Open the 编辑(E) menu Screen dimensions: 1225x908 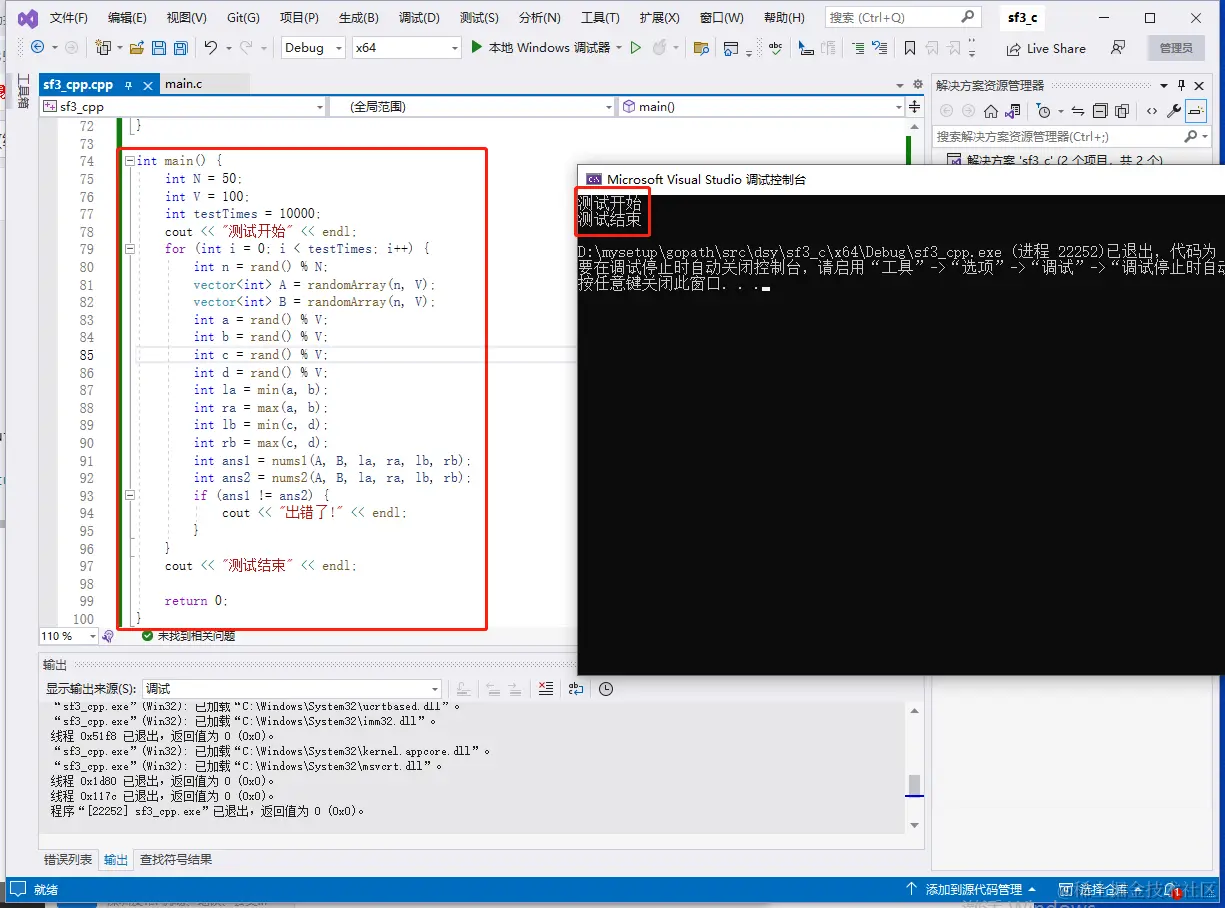pyautogui.click(x=127, y=18)
